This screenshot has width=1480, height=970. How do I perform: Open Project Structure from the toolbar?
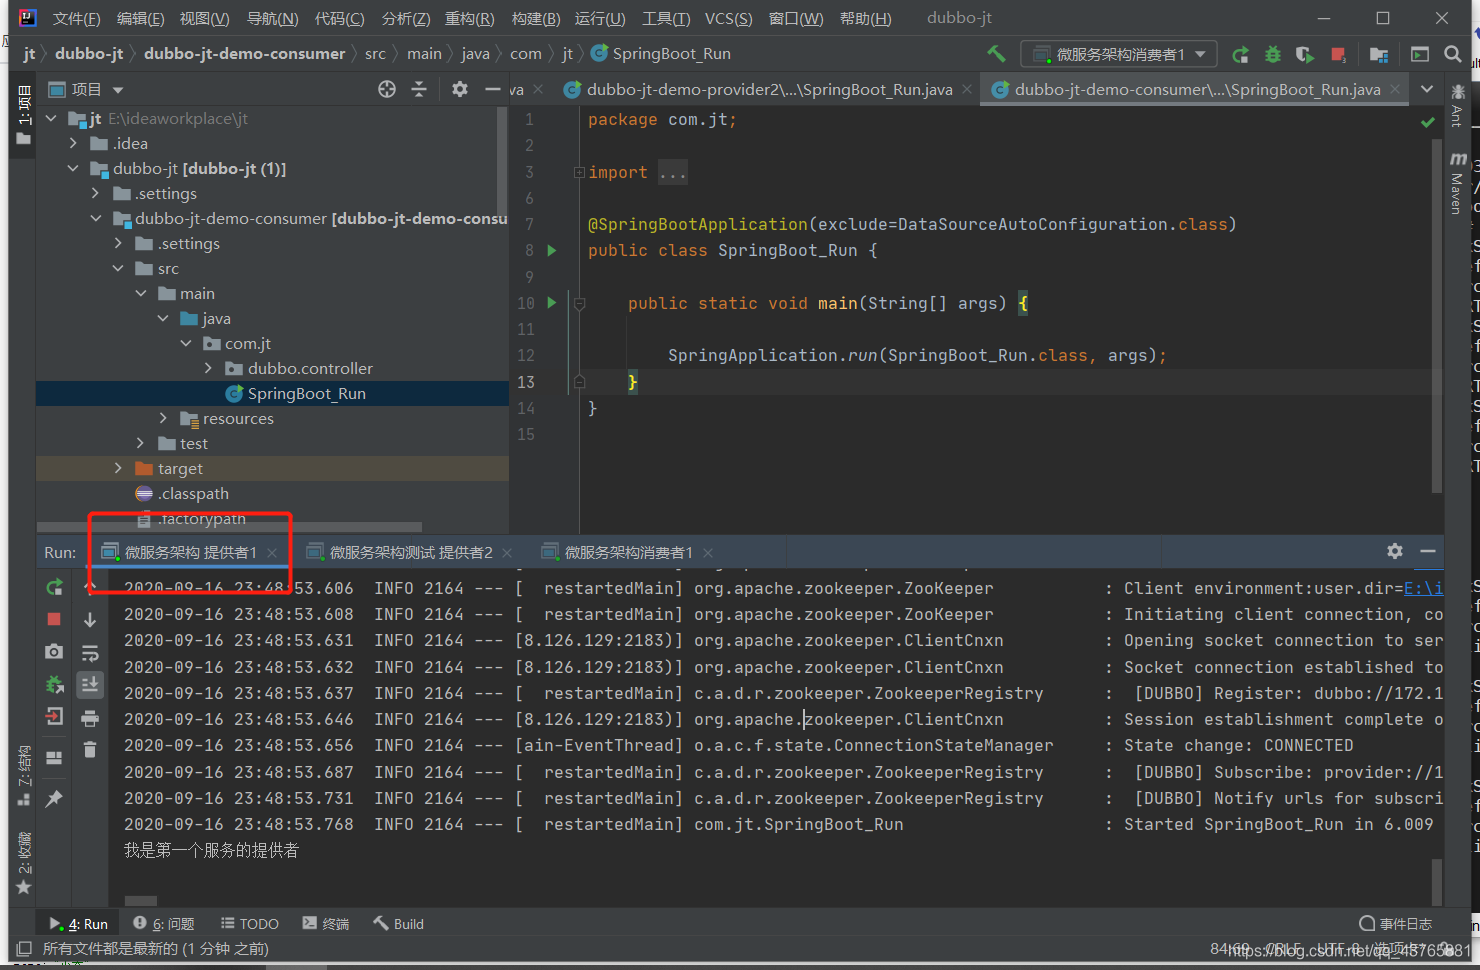pyautogui.click(x=1379, y=54)
